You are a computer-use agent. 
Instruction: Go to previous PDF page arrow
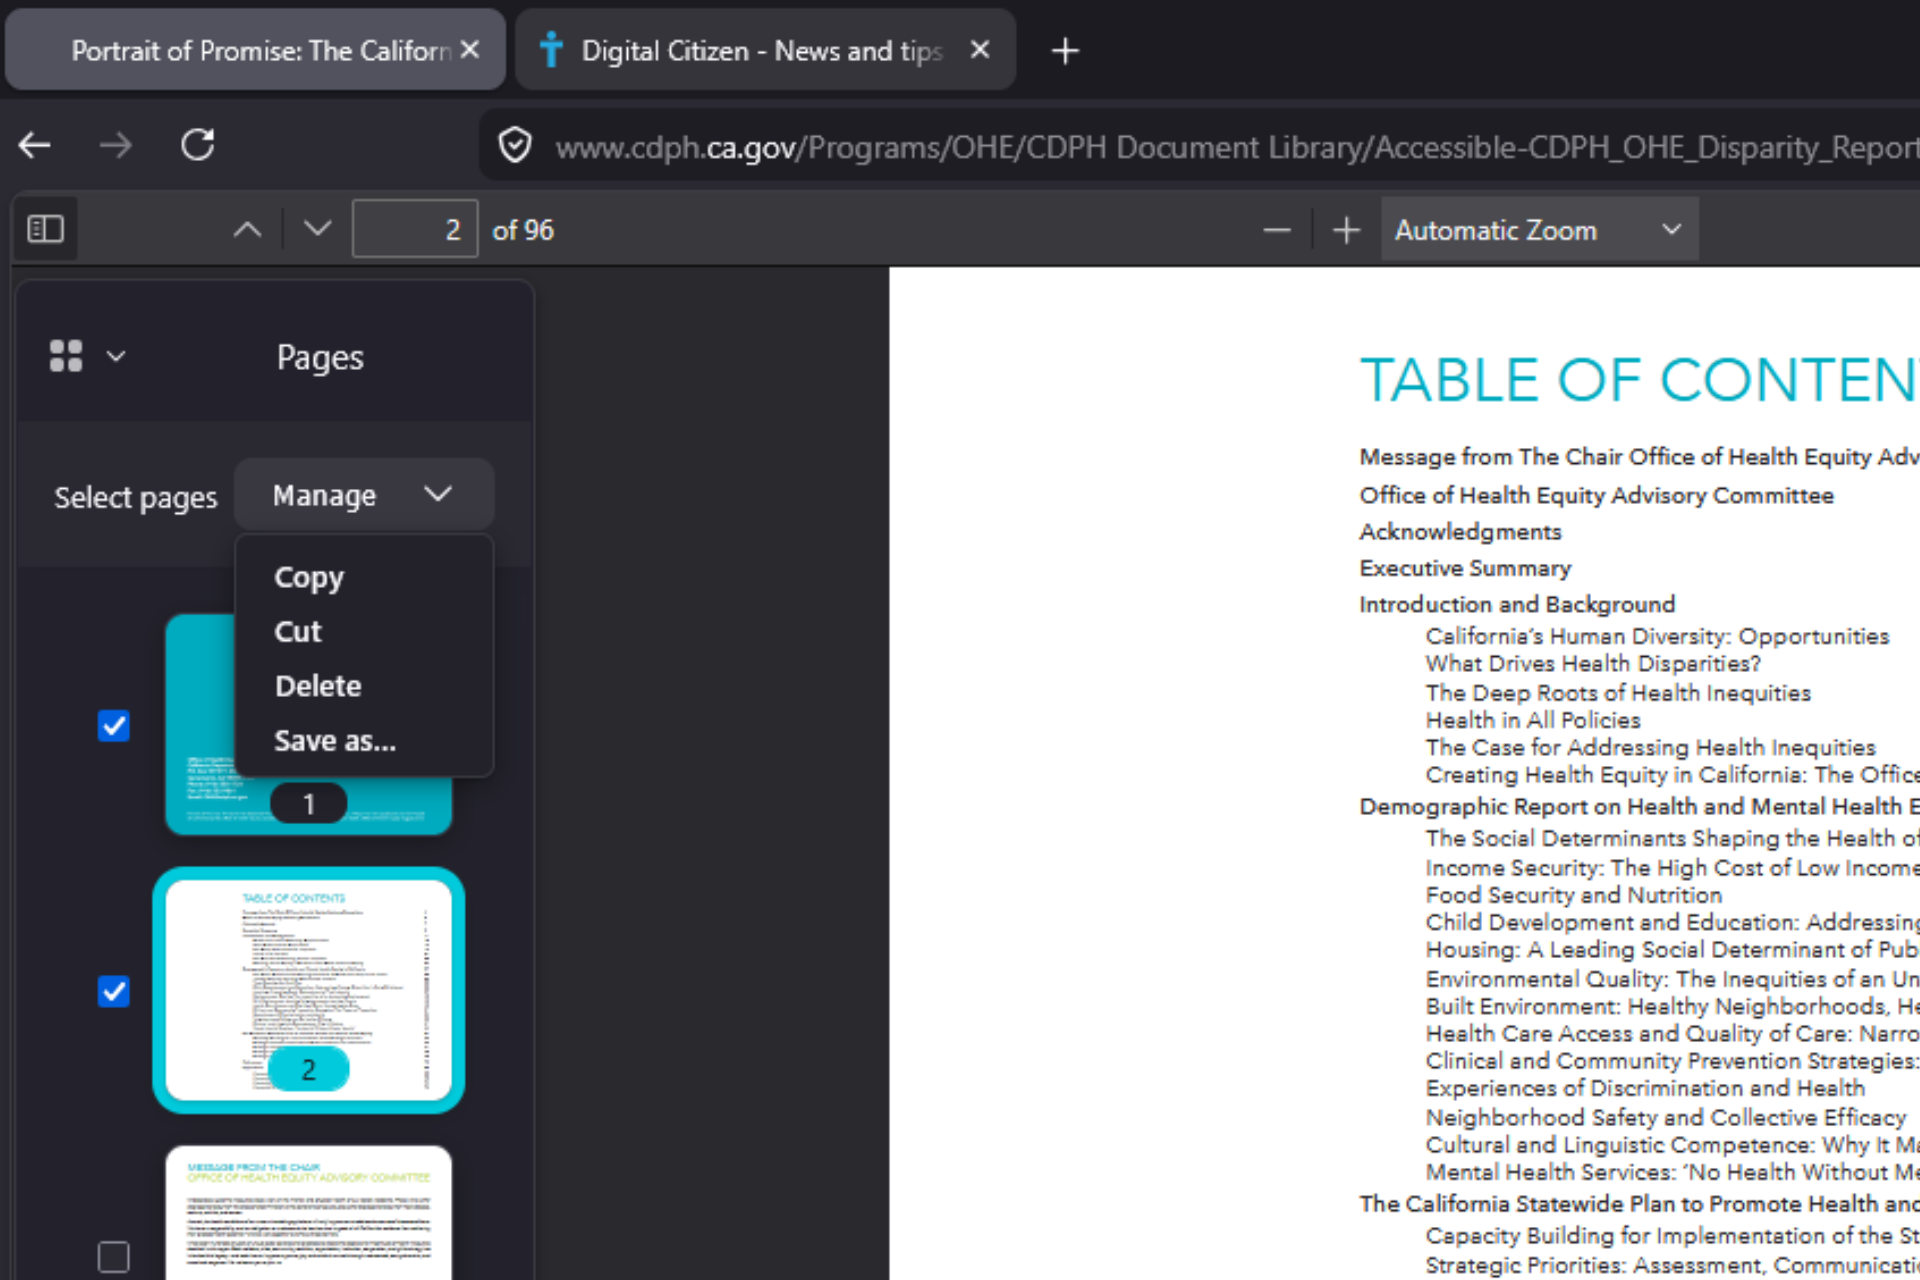[x=247, y=230]
